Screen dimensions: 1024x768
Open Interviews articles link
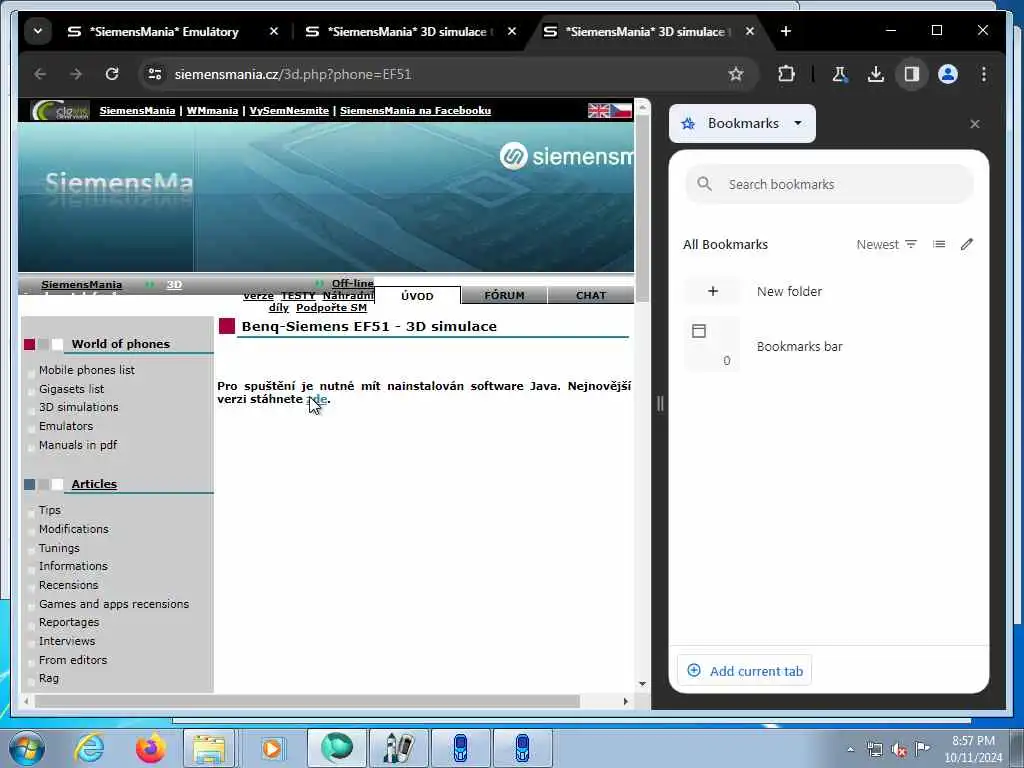[67, 641]
